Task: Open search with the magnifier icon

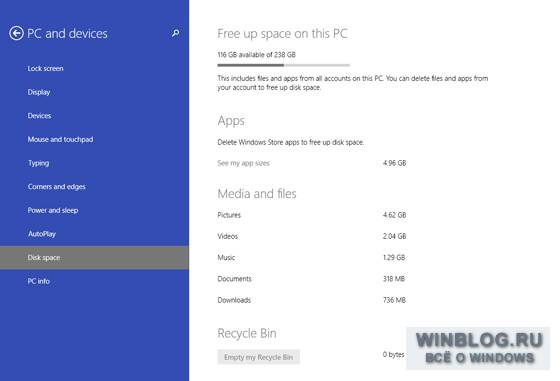Action: click(175, 33)
